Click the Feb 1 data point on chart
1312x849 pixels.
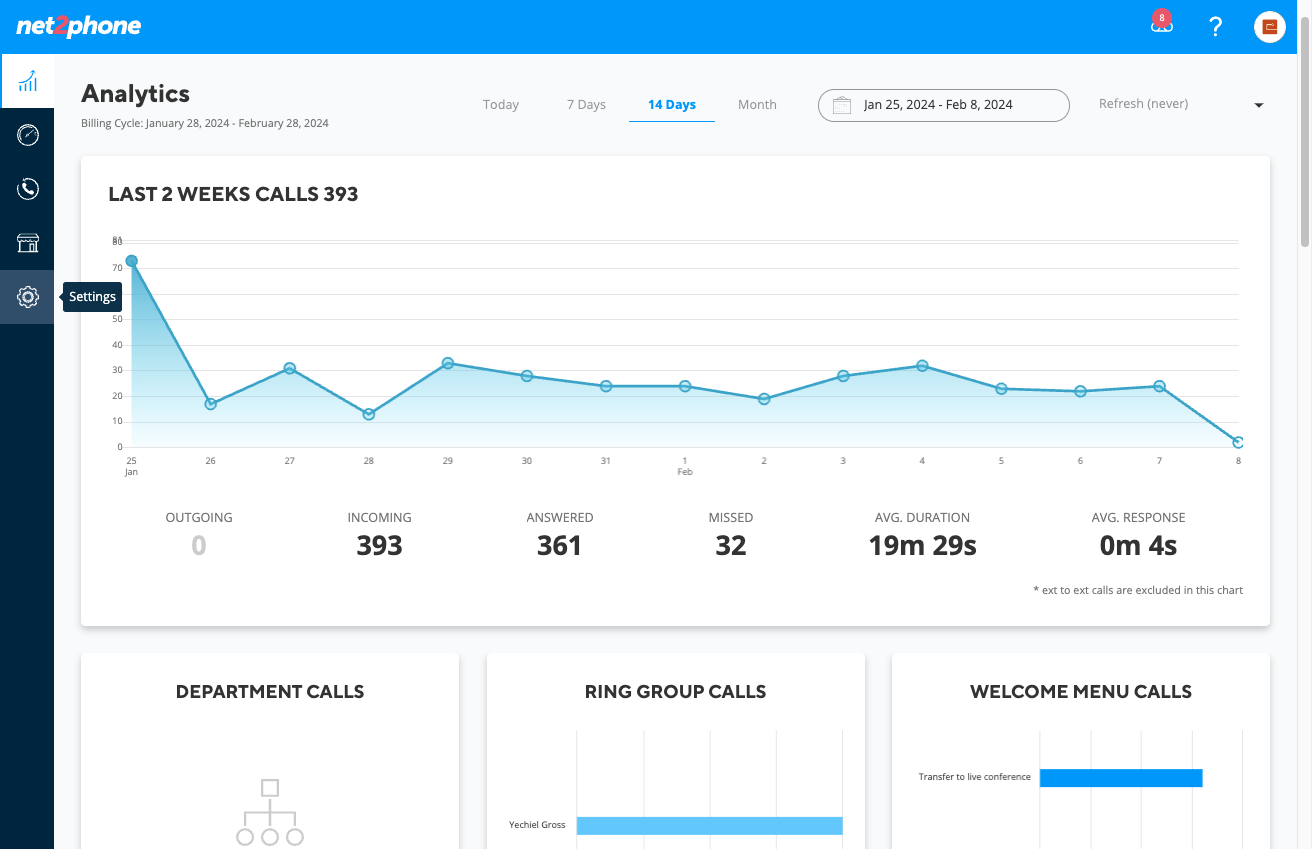[685, 386]
